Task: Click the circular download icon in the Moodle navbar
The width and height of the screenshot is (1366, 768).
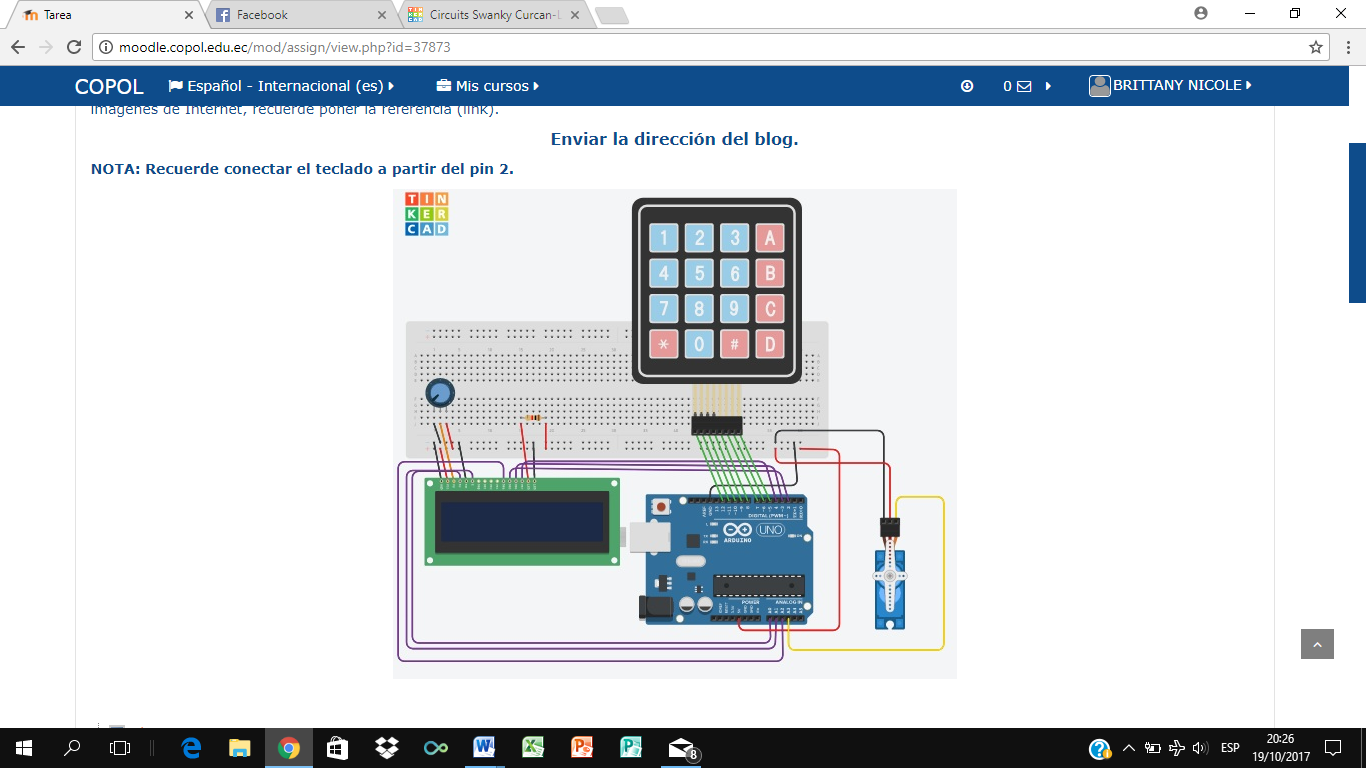Action: [x=966, y=86]
